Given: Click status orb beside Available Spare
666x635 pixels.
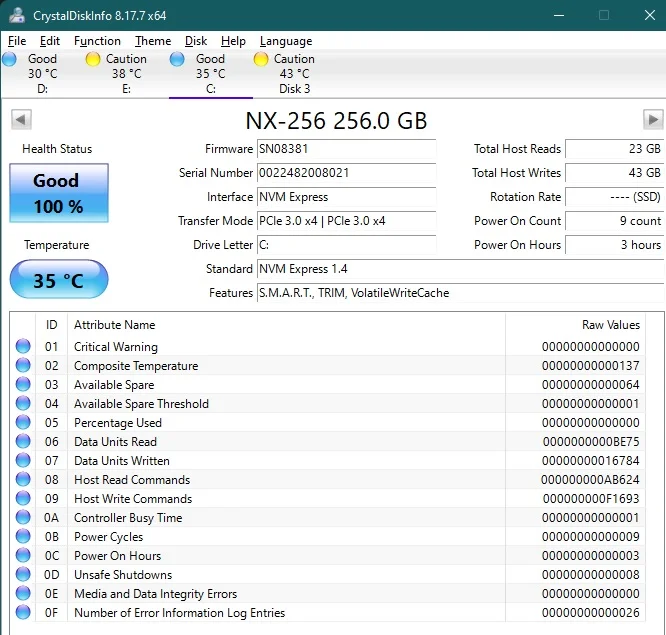Looking at the screenshot, I should point(23,385).
